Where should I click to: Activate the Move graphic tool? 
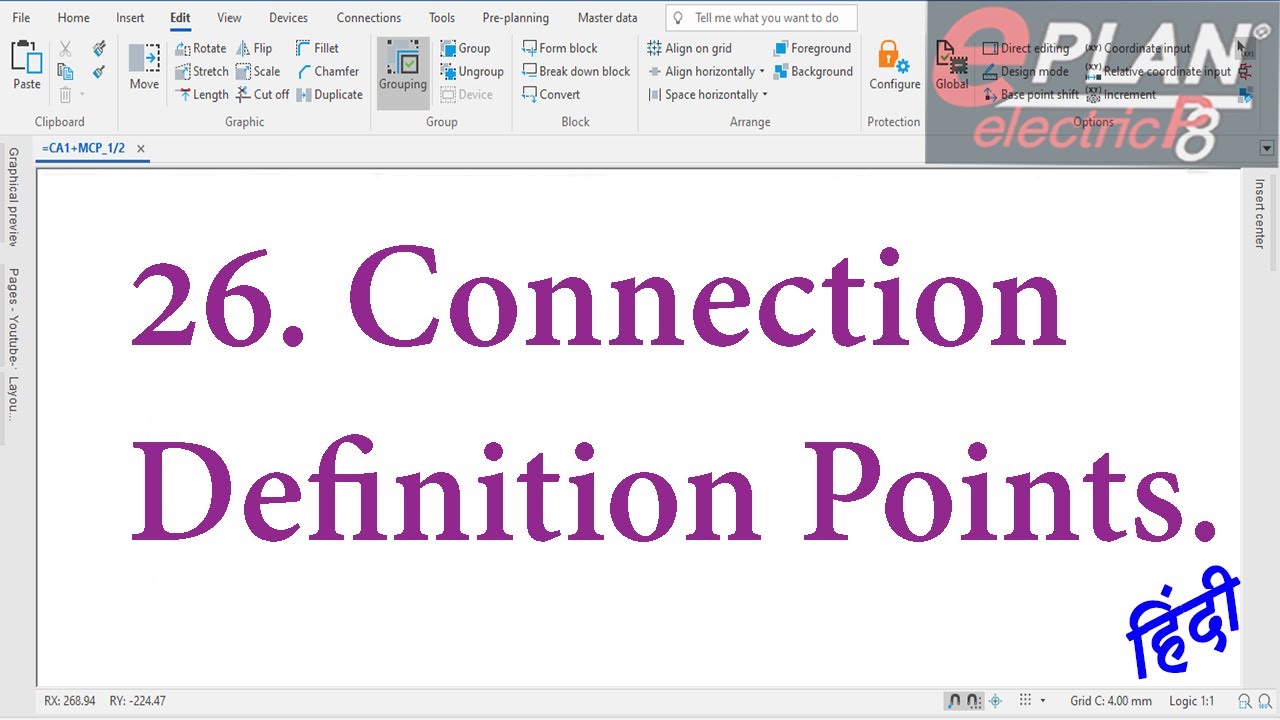[144, 66]
